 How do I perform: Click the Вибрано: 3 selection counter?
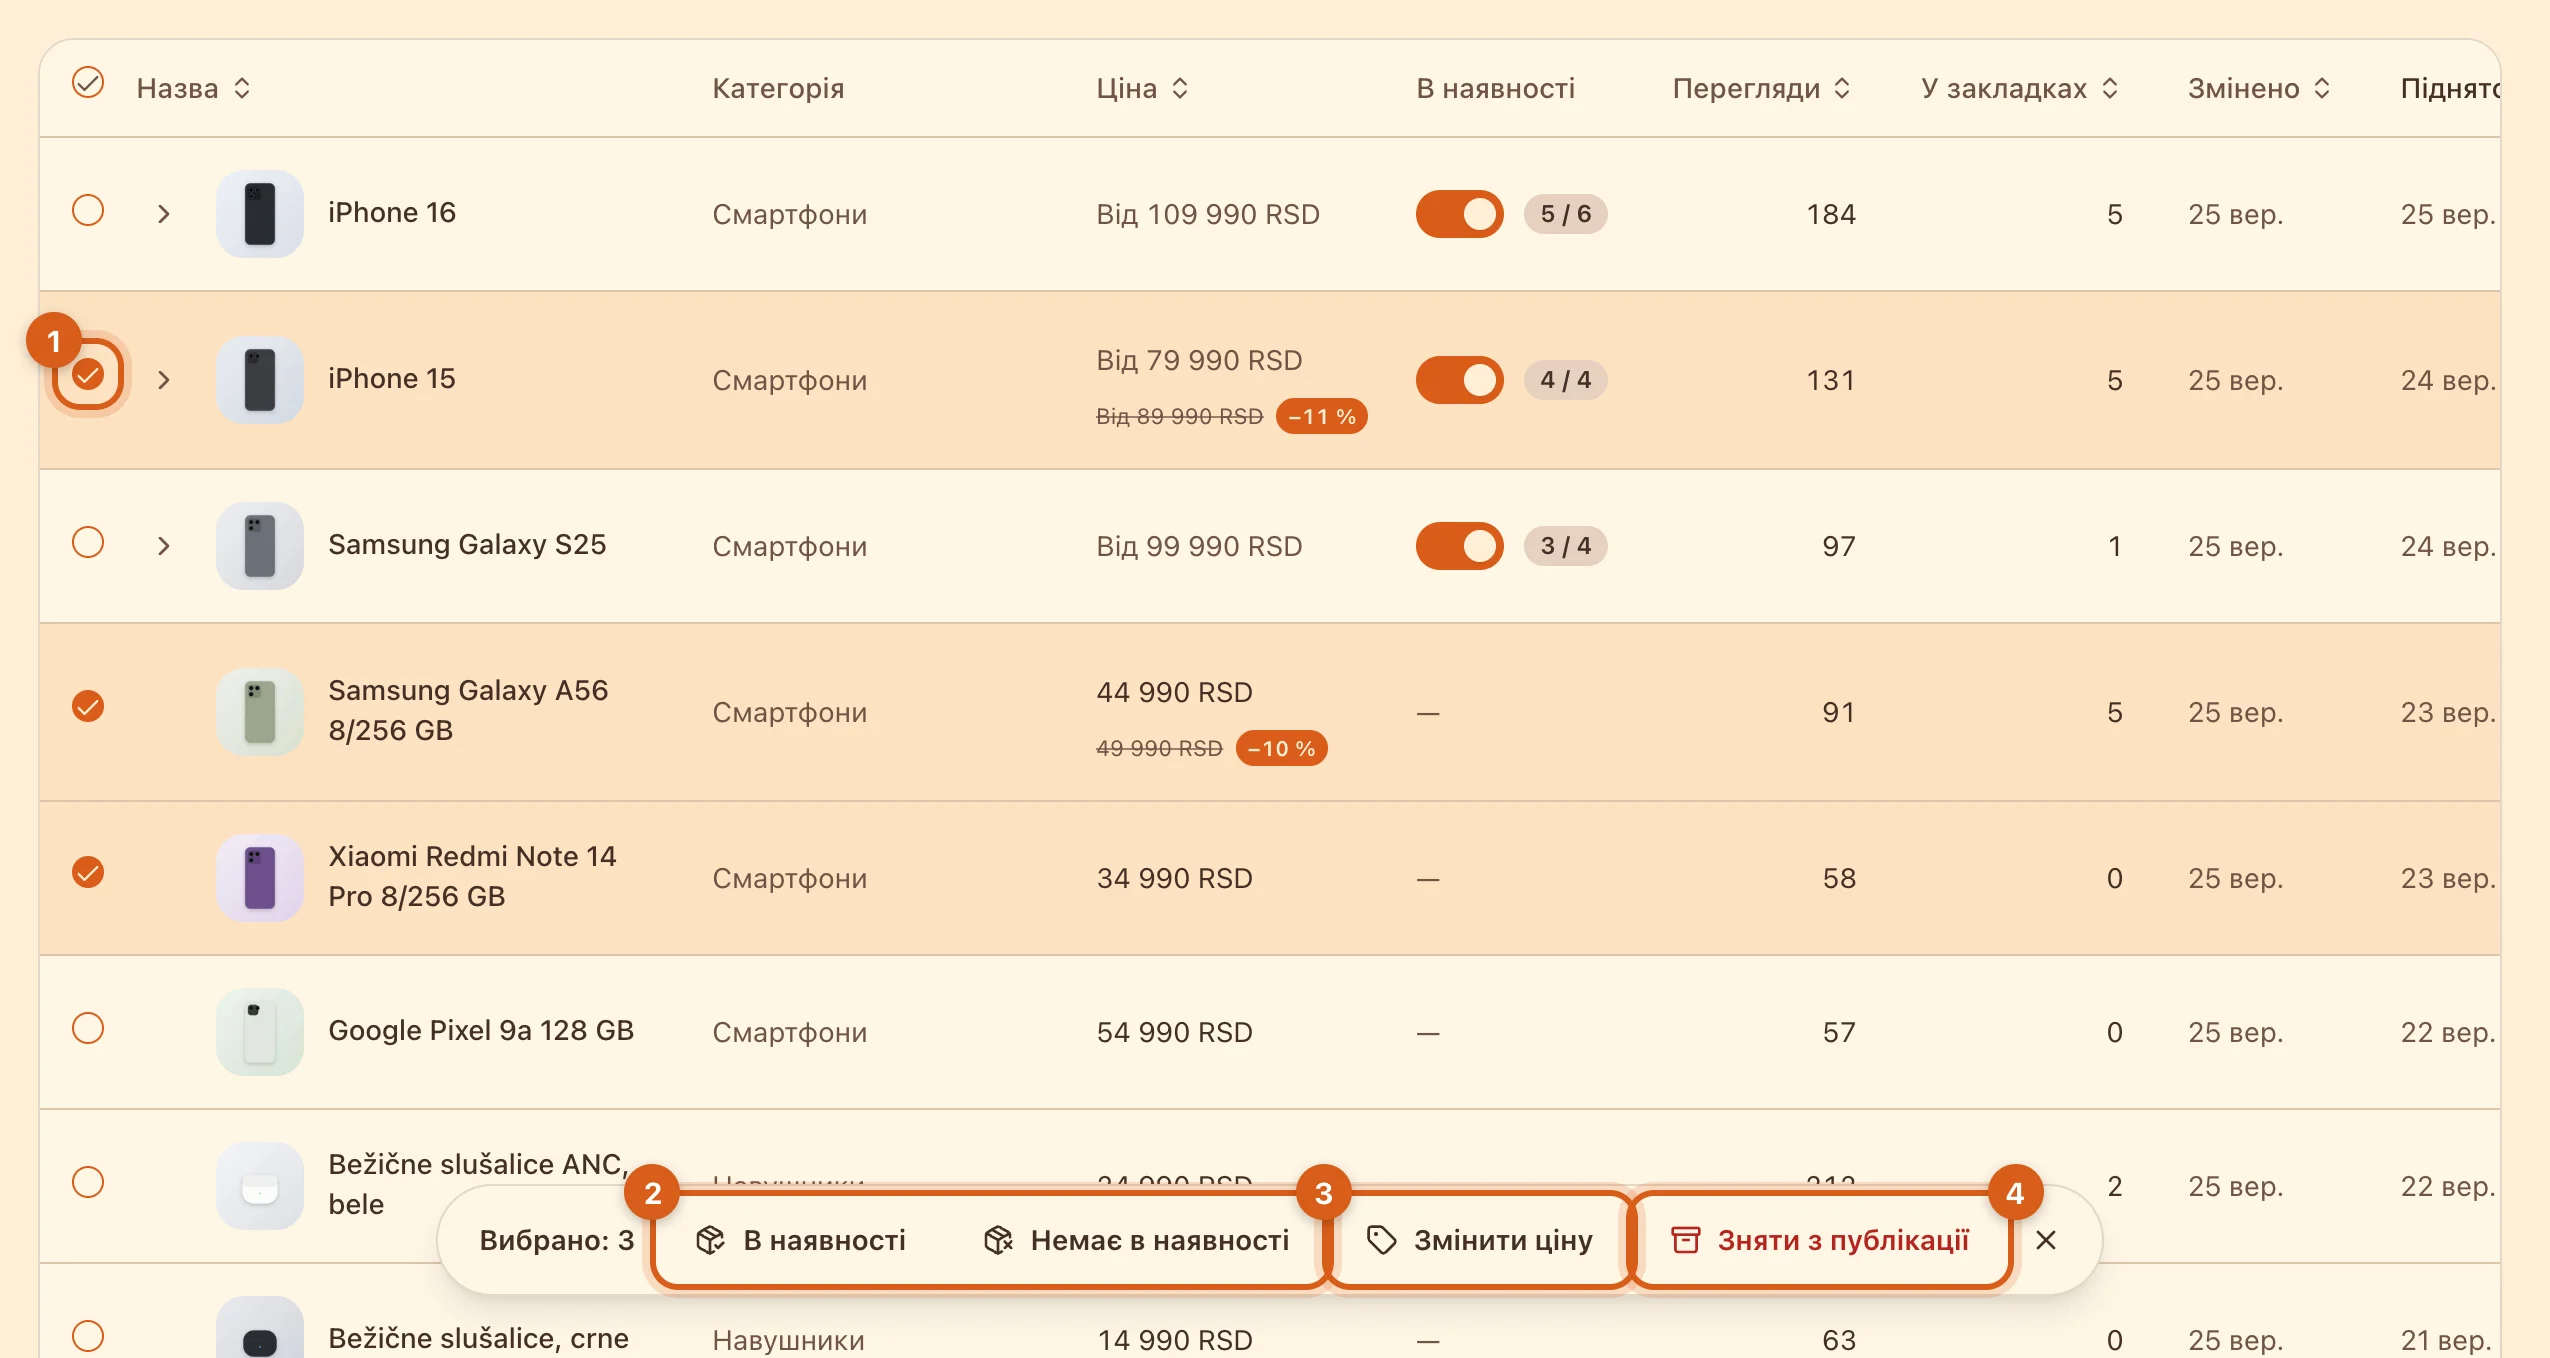pyautogui.click(x=556, y=1241)
